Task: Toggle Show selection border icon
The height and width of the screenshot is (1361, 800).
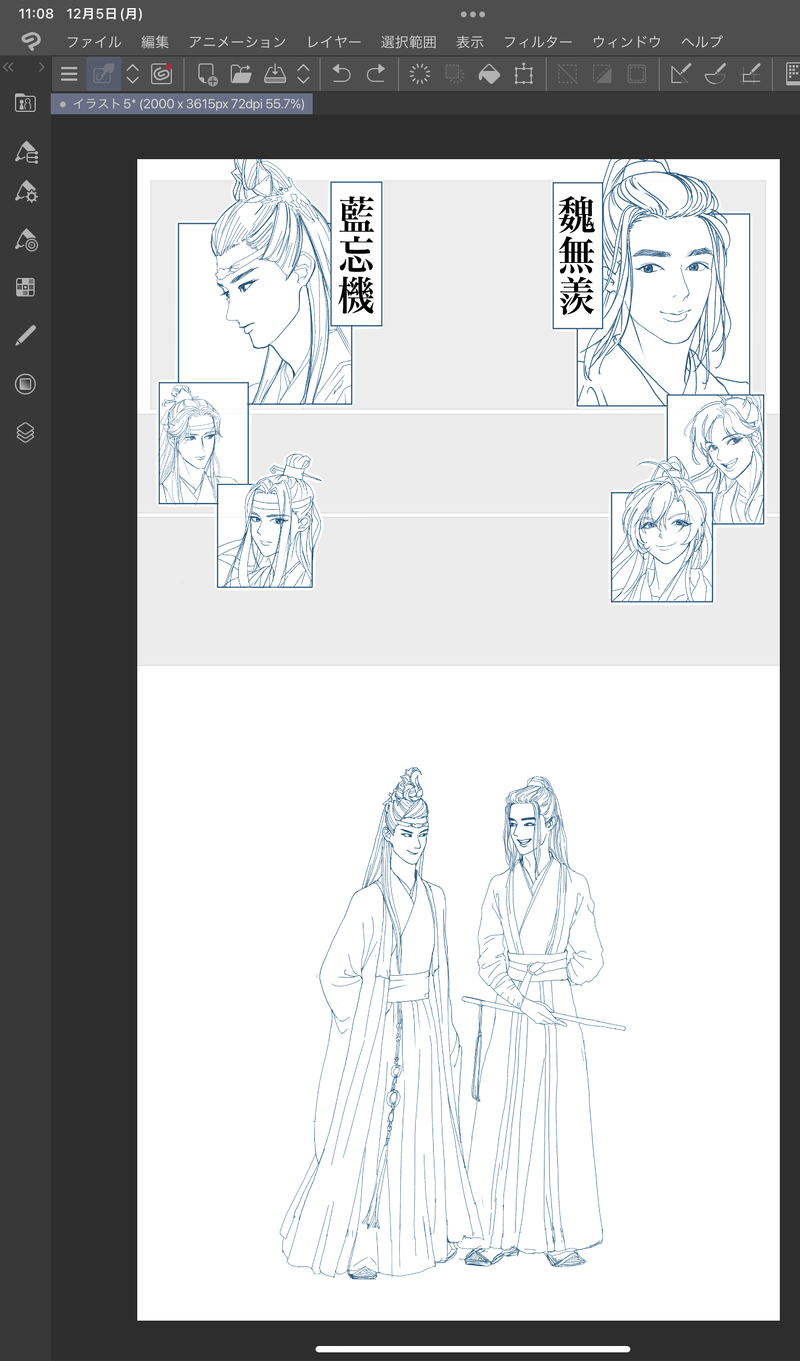Action: (636, 74)
